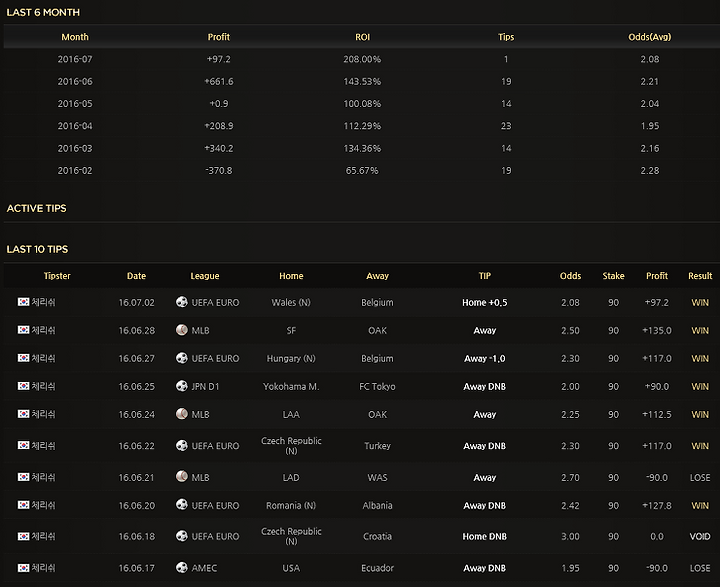The width and height of the screenshot is (720, 587).
Task: Sort by the Month column header
Action: (75, 37)
